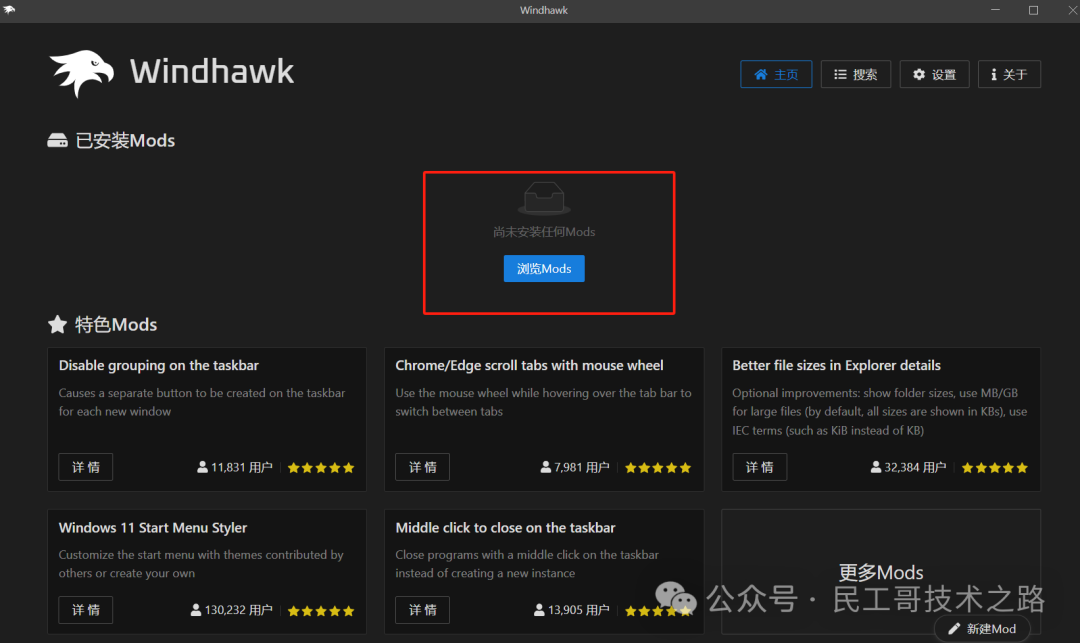The width and height of the screenshot is (1080, 643).
Task: Click star rating of Chrome/Edge scroll tabs
Action: point(658,467)
